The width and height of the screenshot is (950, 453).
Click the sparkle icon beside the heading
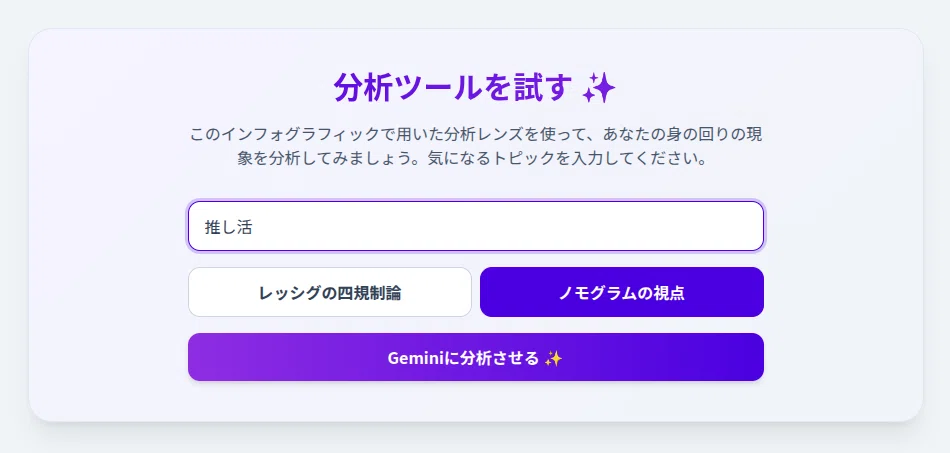[599, 90]
